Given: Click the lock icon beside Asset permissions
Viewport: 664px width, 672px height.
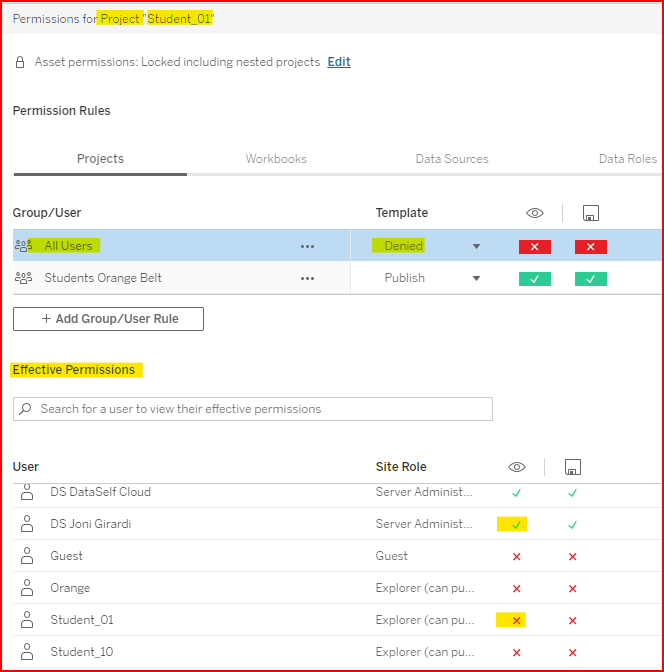Looking at the screenshot, I should tap(20, 62).
